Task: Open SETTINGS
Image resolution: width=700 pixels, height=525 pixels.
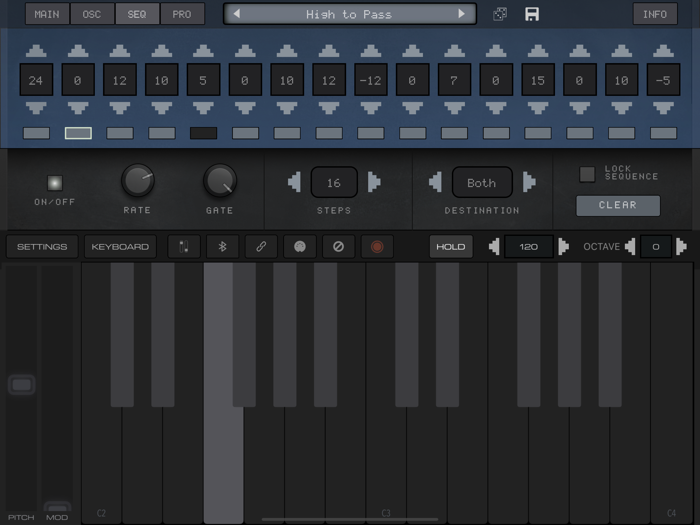Action: click(x=42, y=246)
